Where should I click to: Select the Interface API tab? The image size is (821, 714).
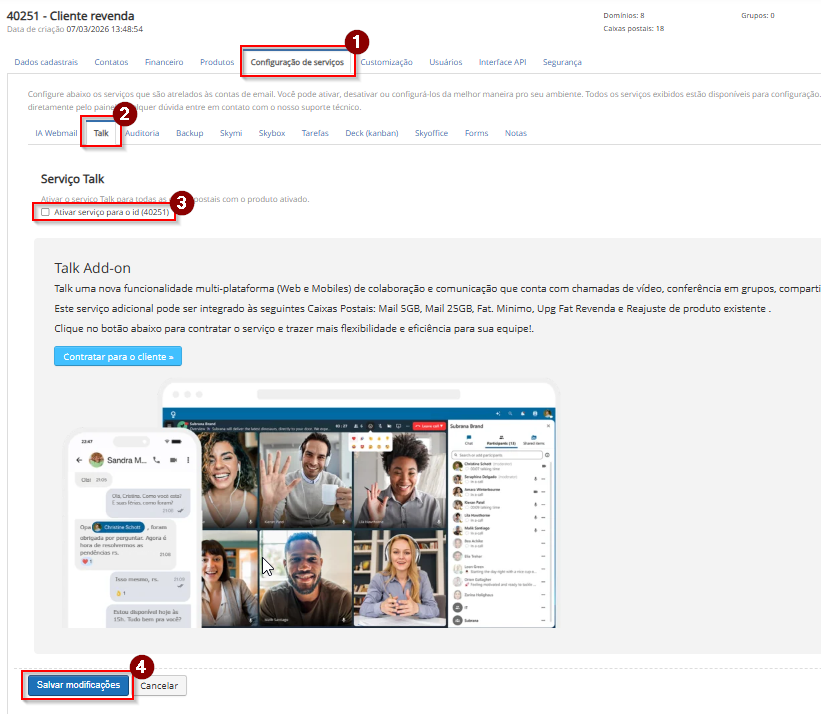(502, 62)
